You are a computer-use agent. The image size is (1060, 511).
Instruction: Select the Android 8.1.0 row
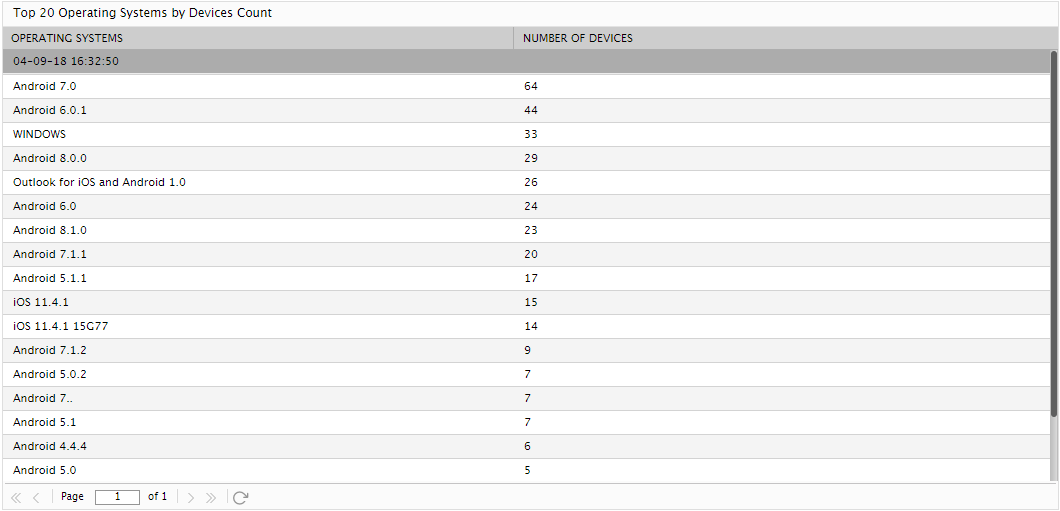(526, 230)
